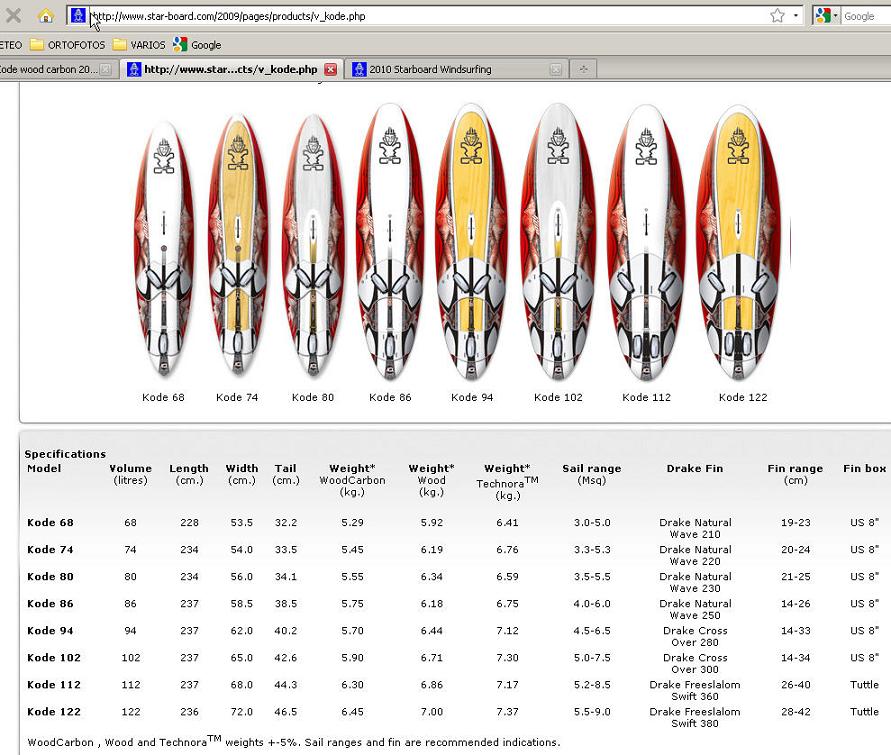Click the Kode 68 board image
The height and width of the screenshot is (755, 891).
click(164, 250)
